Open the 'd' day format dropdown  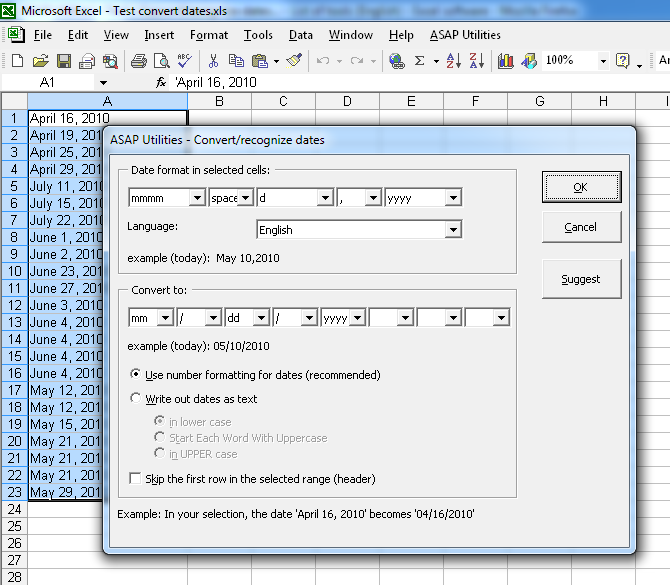click(326, 198)
